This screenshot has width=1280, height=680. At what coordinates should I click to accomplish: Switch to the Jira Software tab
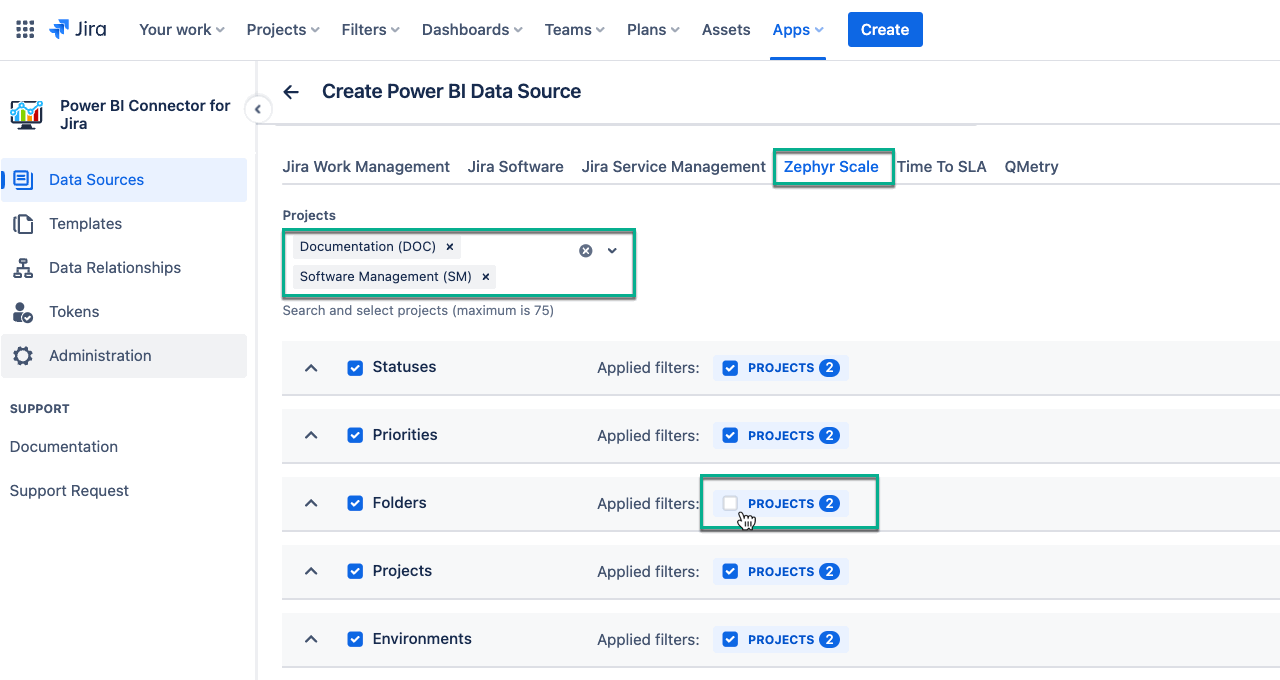click(x=515, y=167)
